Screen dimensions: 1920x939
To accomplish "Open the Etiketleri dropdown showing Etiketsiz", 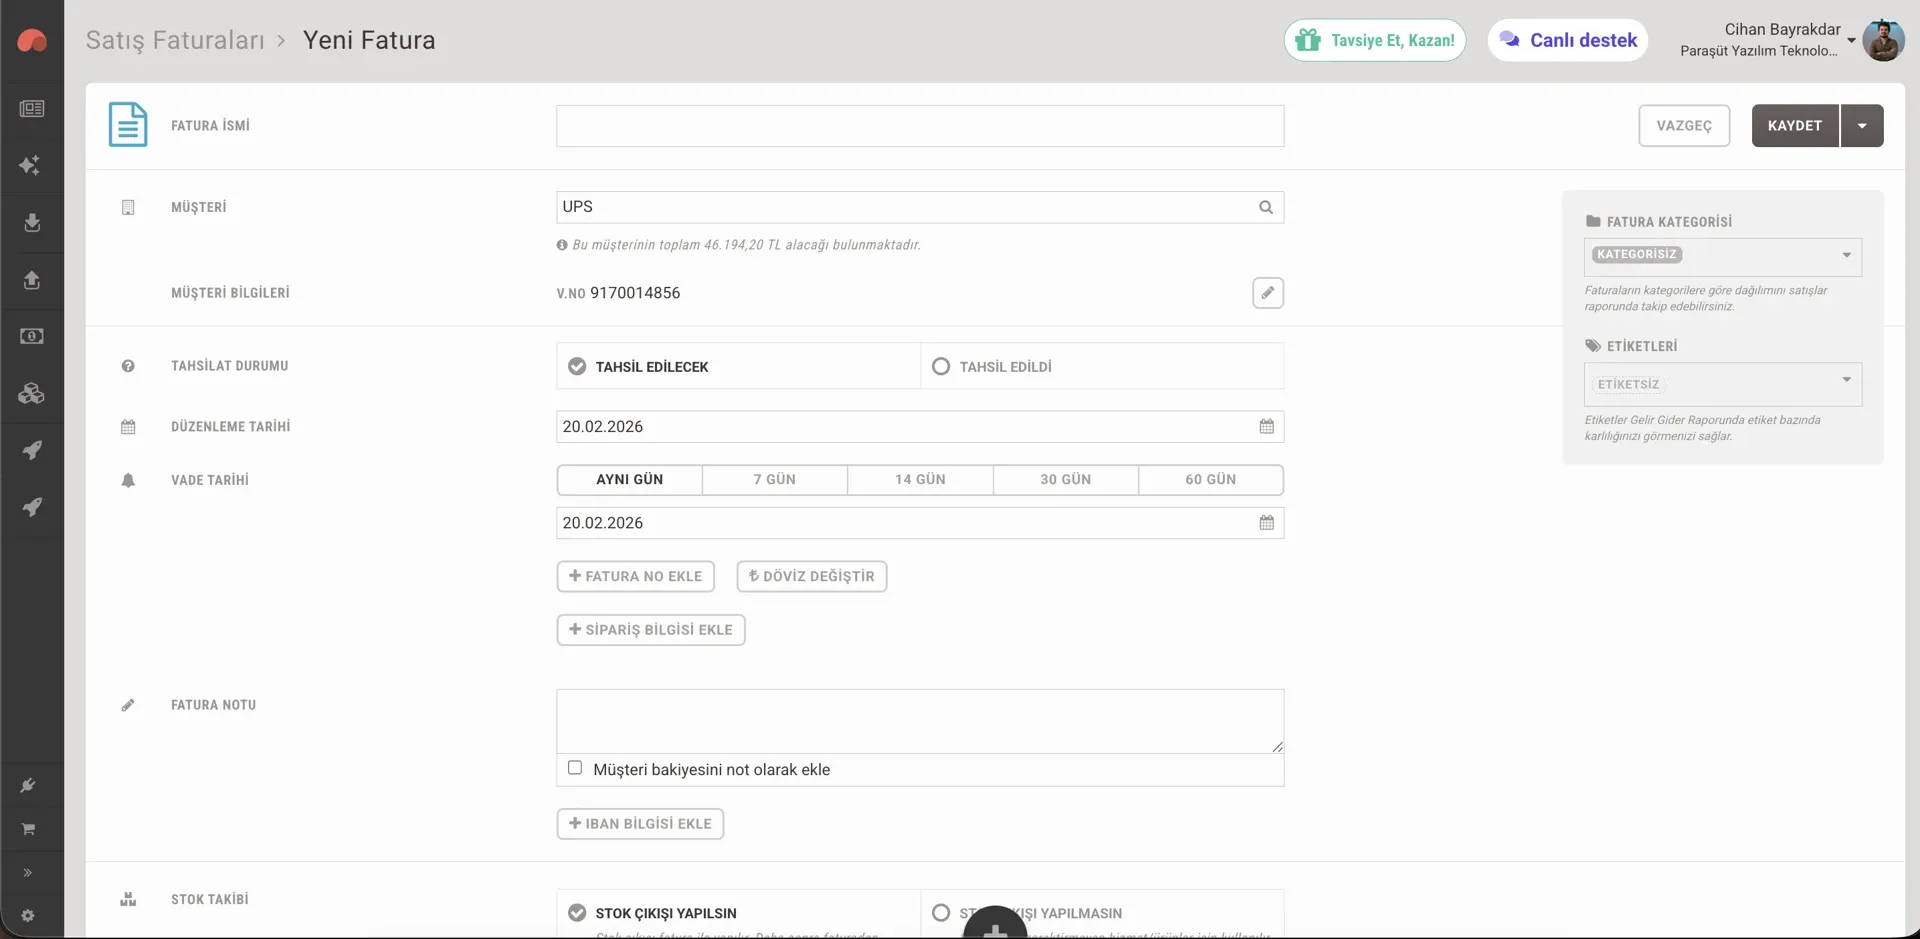I will click(x=1723, y=384).
